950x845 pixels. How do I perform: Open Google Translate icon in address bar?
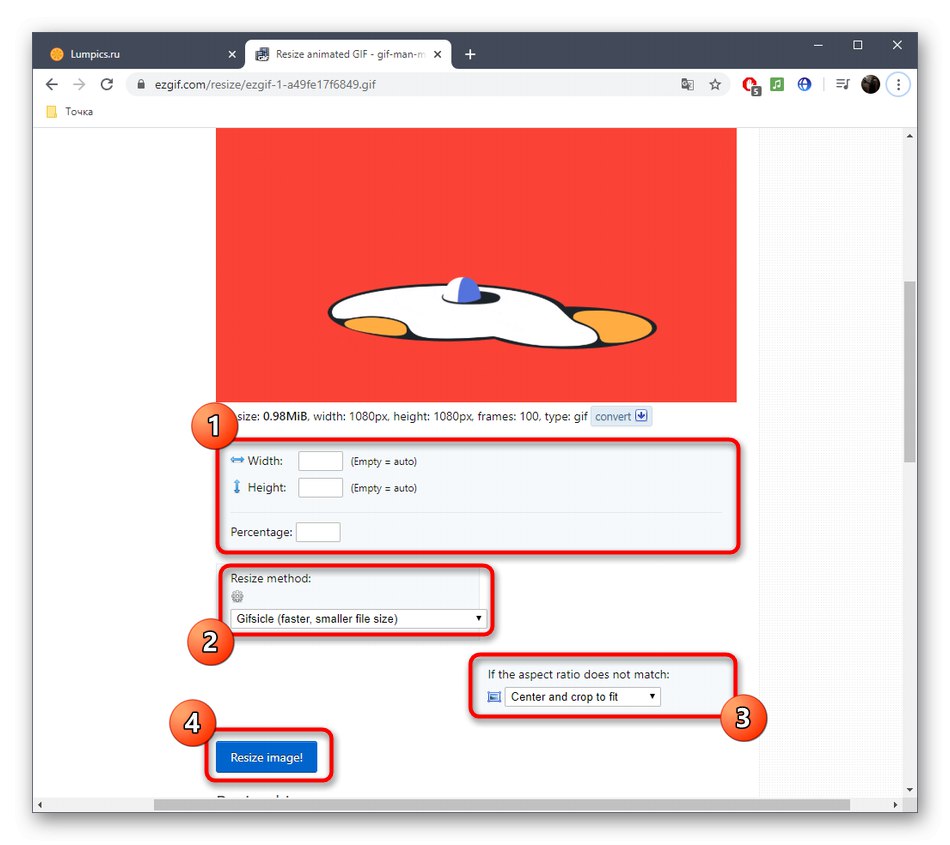pos(687,85)
